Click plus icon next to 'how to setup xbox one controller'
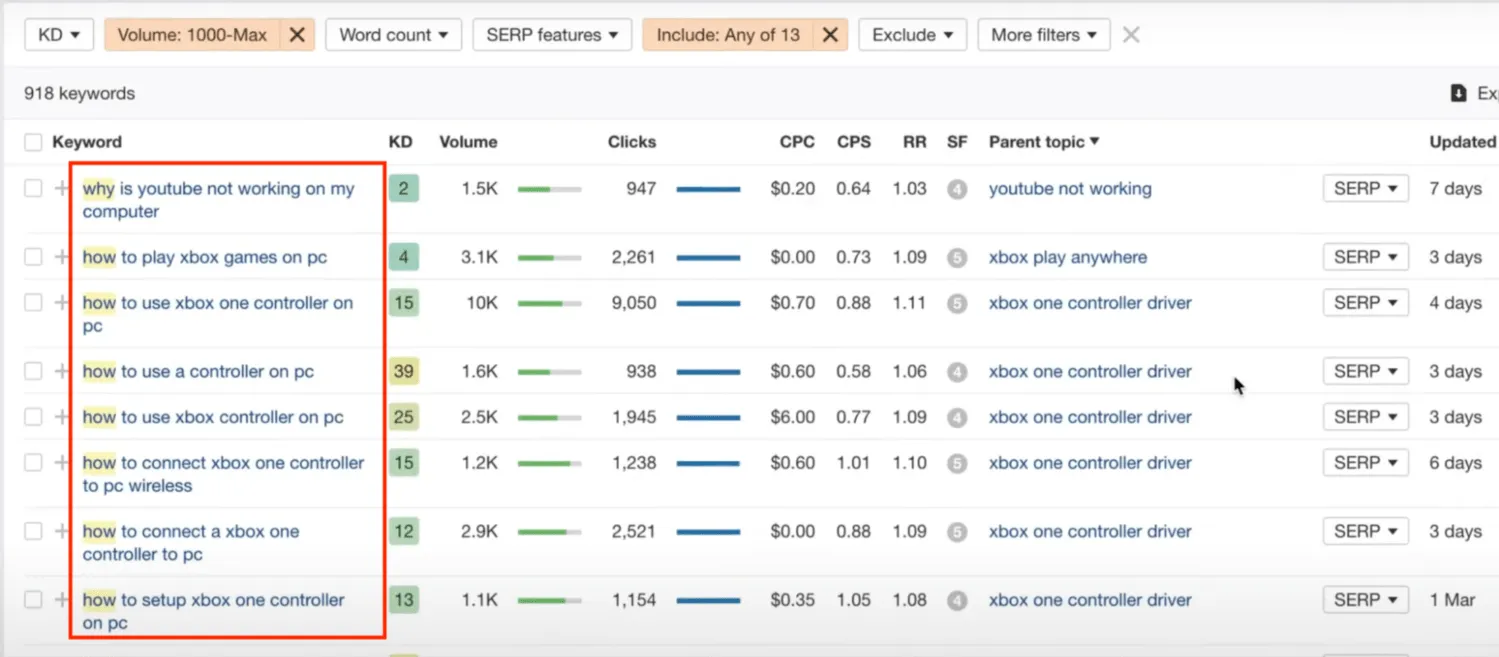 tap(62, 600)
